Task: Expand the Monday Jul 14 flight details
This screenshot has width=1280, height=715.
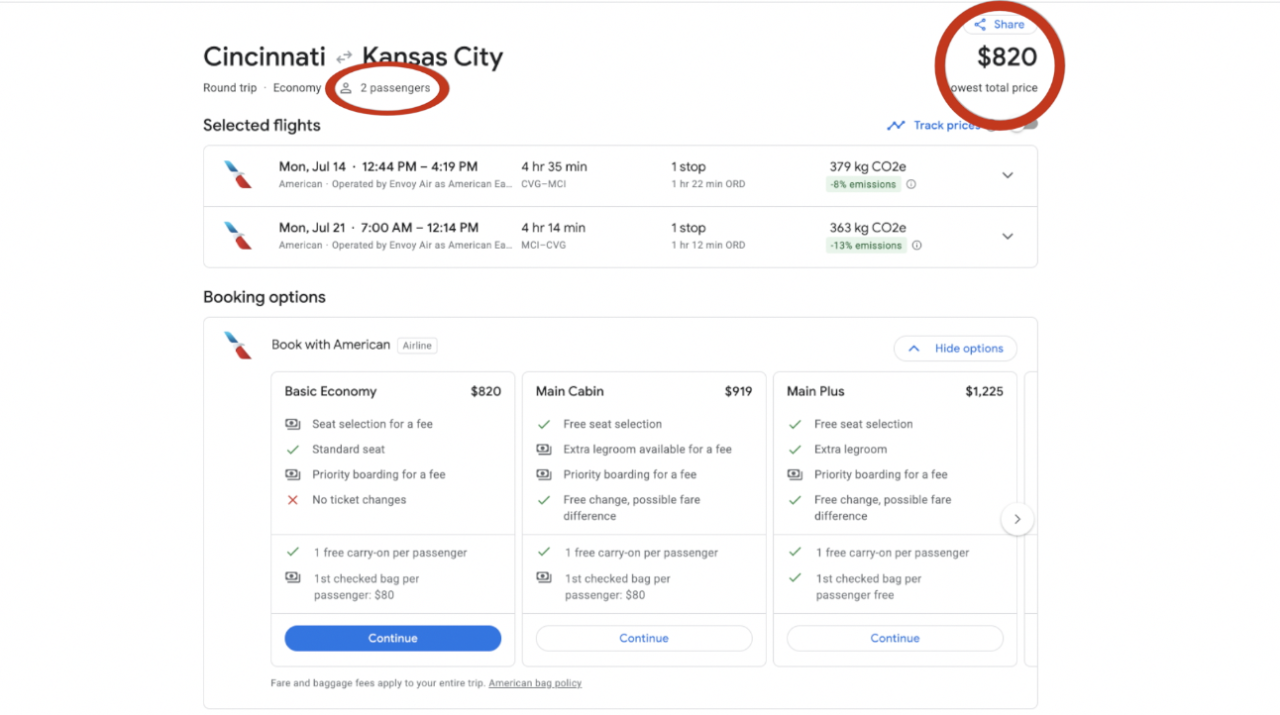Action: tap(1008, 174)
